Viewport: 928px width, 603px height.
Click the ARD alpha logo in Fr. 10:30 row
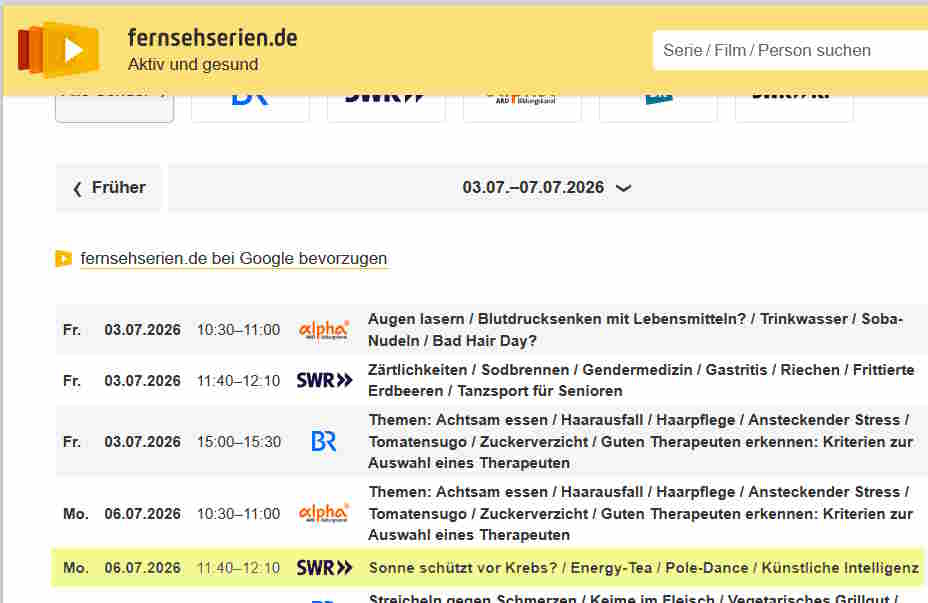pyautogui.click(x=324, y=330)
